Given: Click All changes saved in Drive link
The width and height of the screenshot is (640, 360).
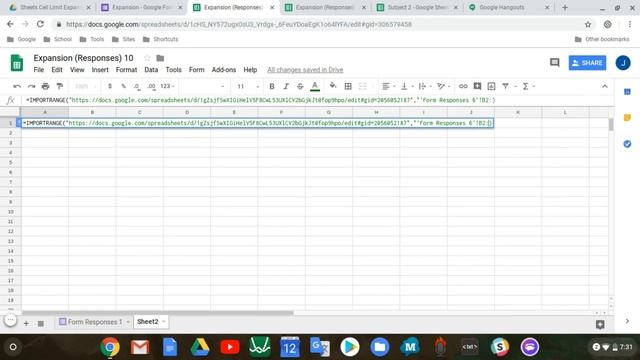Looking at the screenshot, I should click(x=305, y=70).
